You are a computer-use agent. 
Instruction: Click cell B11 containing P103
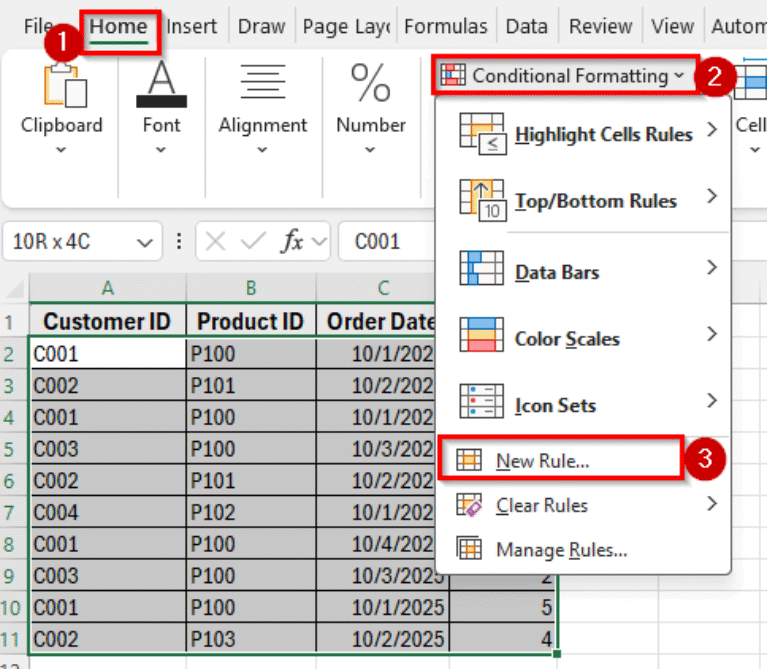(x=251, y=639)
